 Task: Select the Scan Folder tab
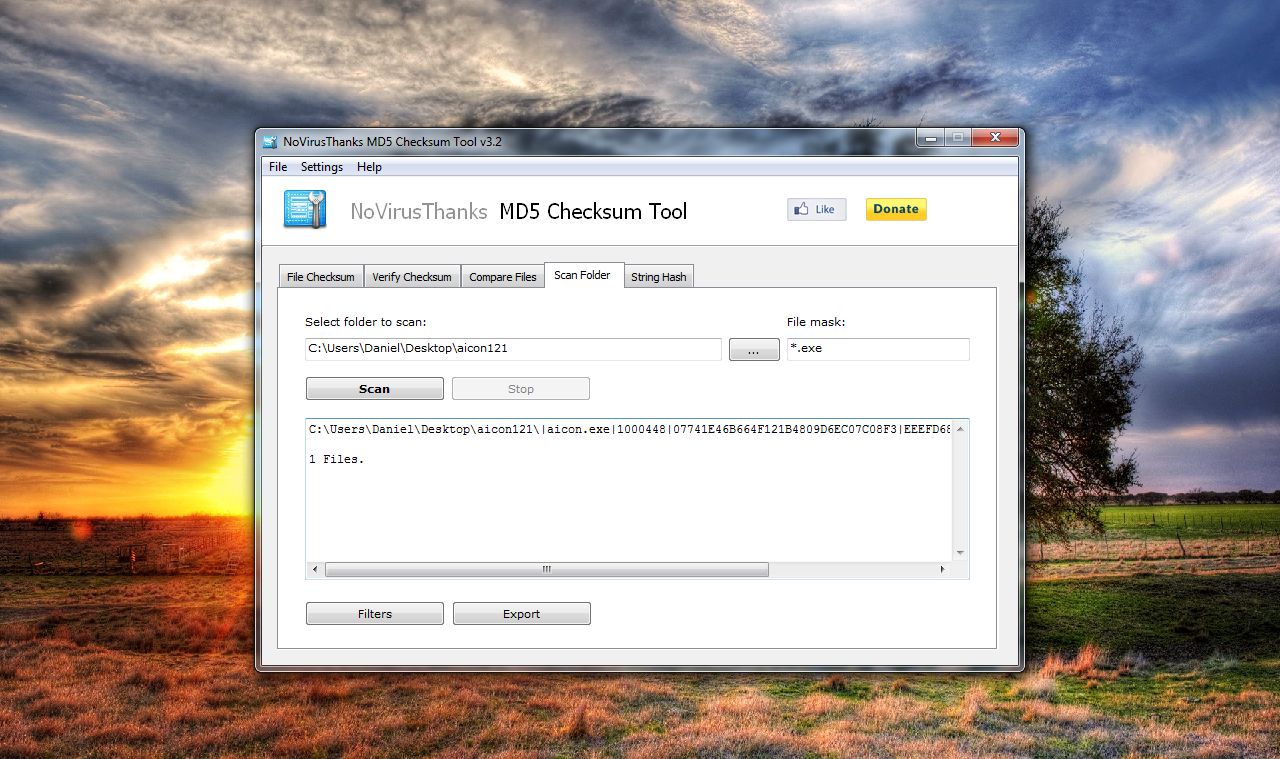click(583, 275)
